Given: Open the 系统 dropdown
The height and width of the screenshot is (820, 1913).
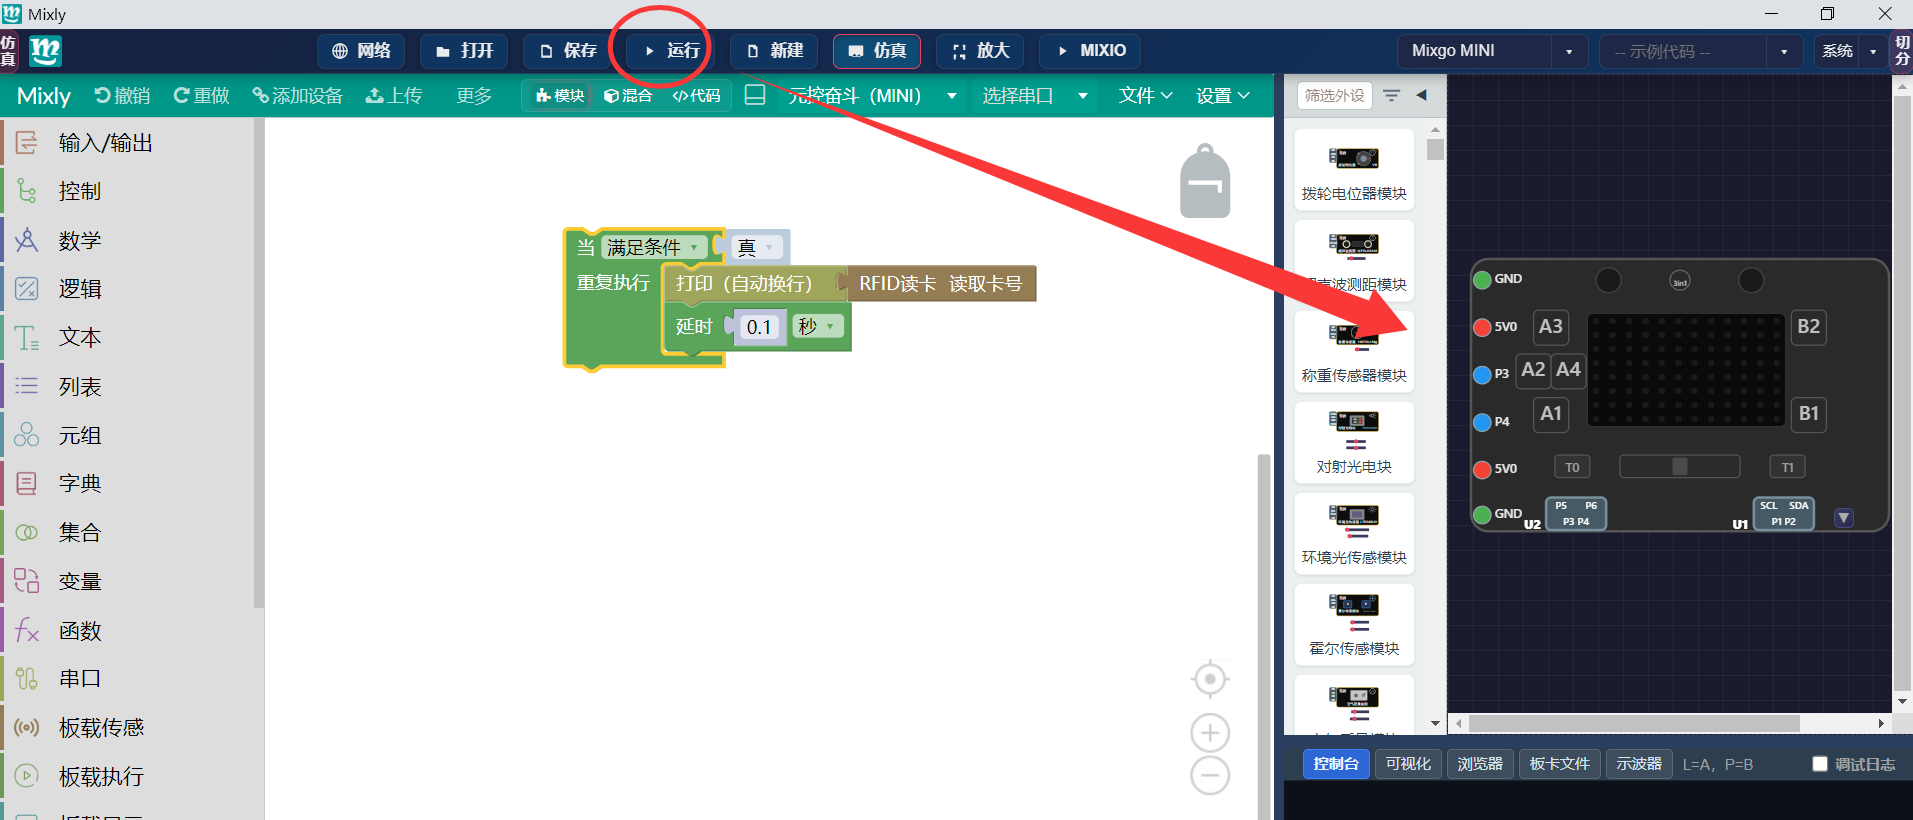Looking at the screenshot, I should pos(1850,51).
